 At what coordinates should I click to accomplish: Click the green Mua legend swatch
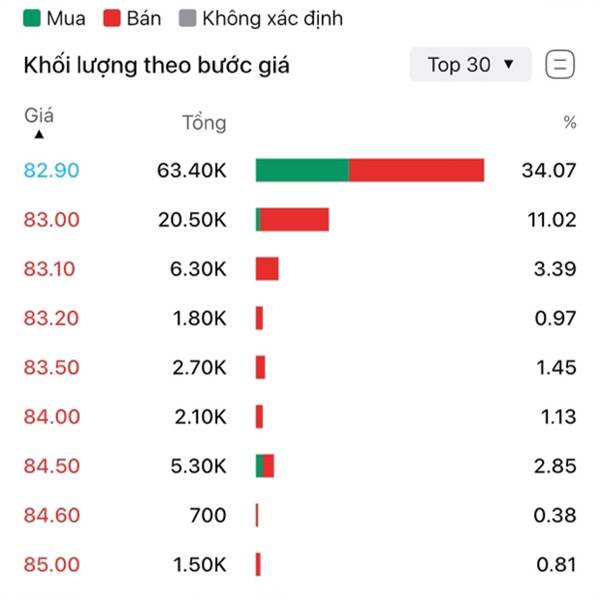[x=31, y=18]
